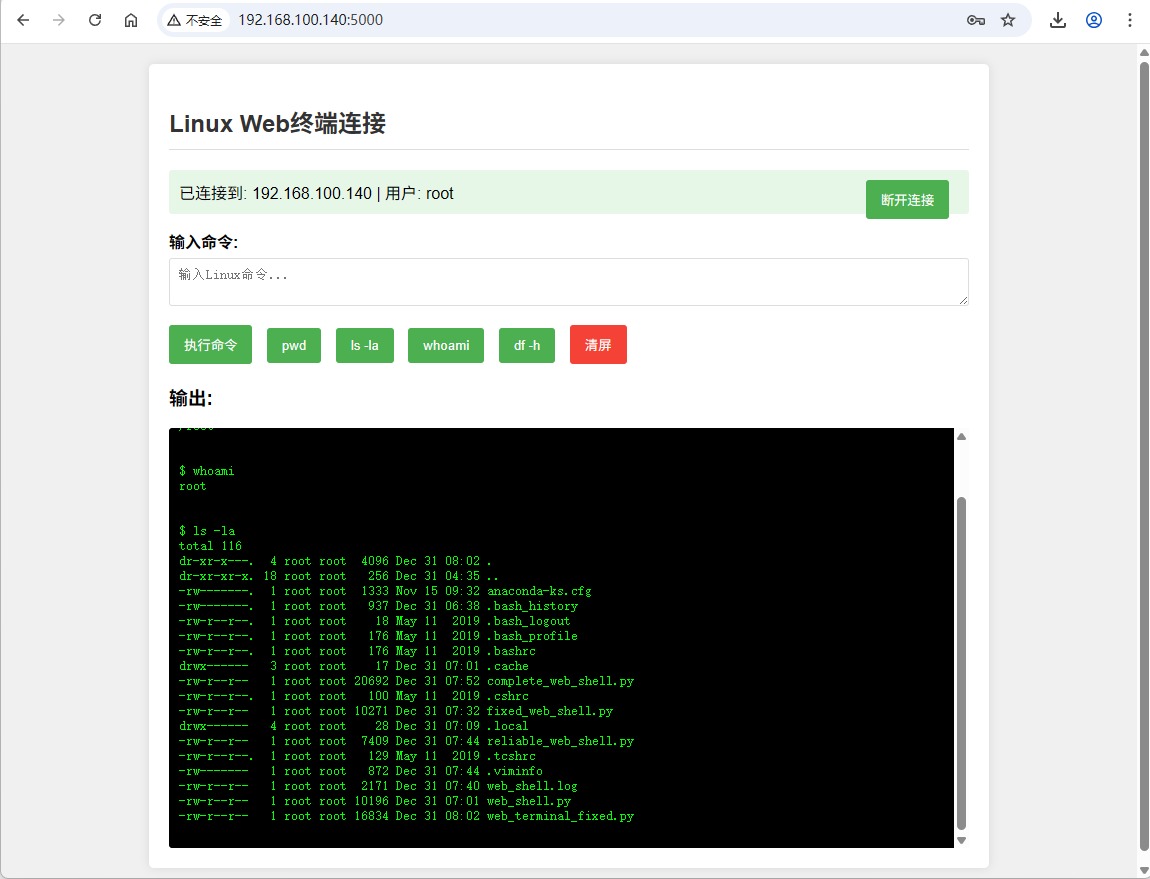Click the .bash_history entry in output
The height and width of the screenshot is (879, 1150).
[x=532, y=606]
